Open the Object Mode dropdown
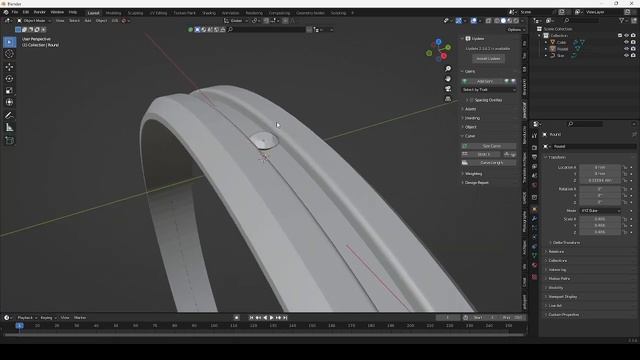Viewport: 640px width, 360px height. tap(34, 20)
